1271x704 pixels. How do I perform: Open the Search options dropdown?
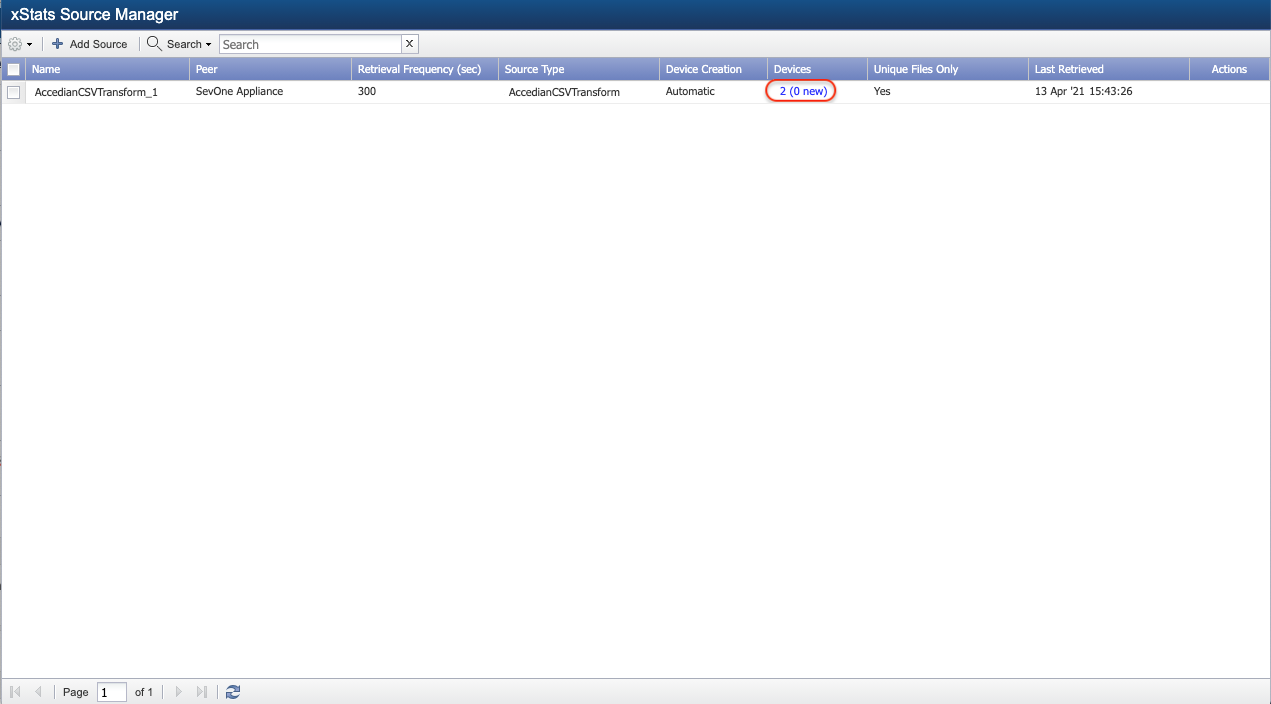point(179,44)
